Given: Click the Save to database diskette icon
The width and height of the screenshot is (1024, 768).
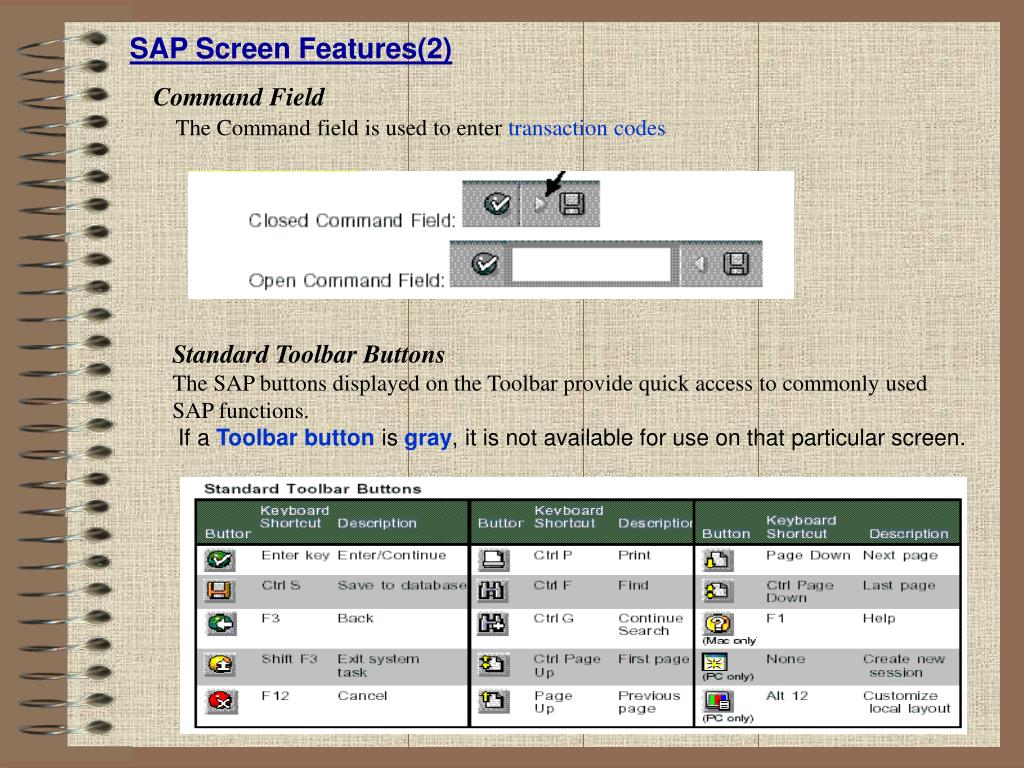Looking at the screenshot, I should pyautogui.click(x=219, y=590).
